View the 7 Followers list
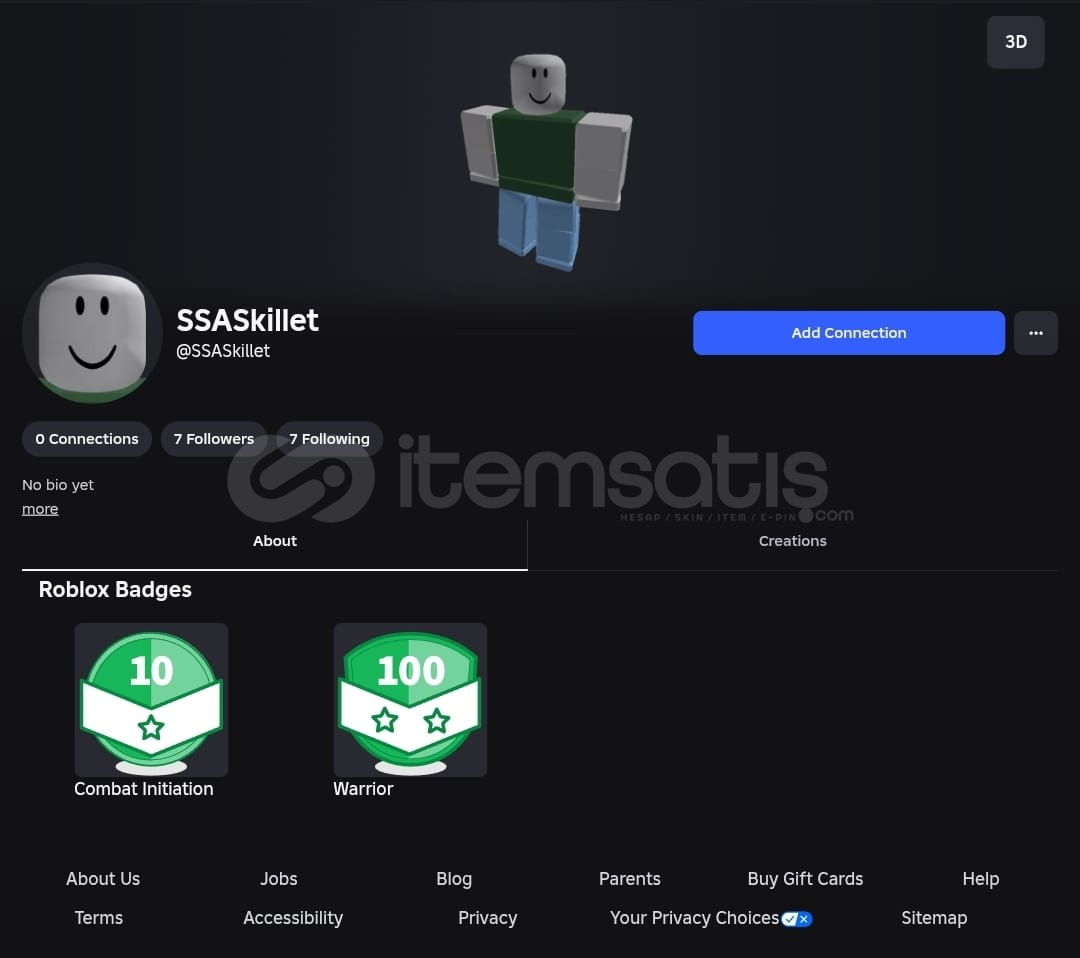This screenshot has width=1080, height=958. [214, 439]
